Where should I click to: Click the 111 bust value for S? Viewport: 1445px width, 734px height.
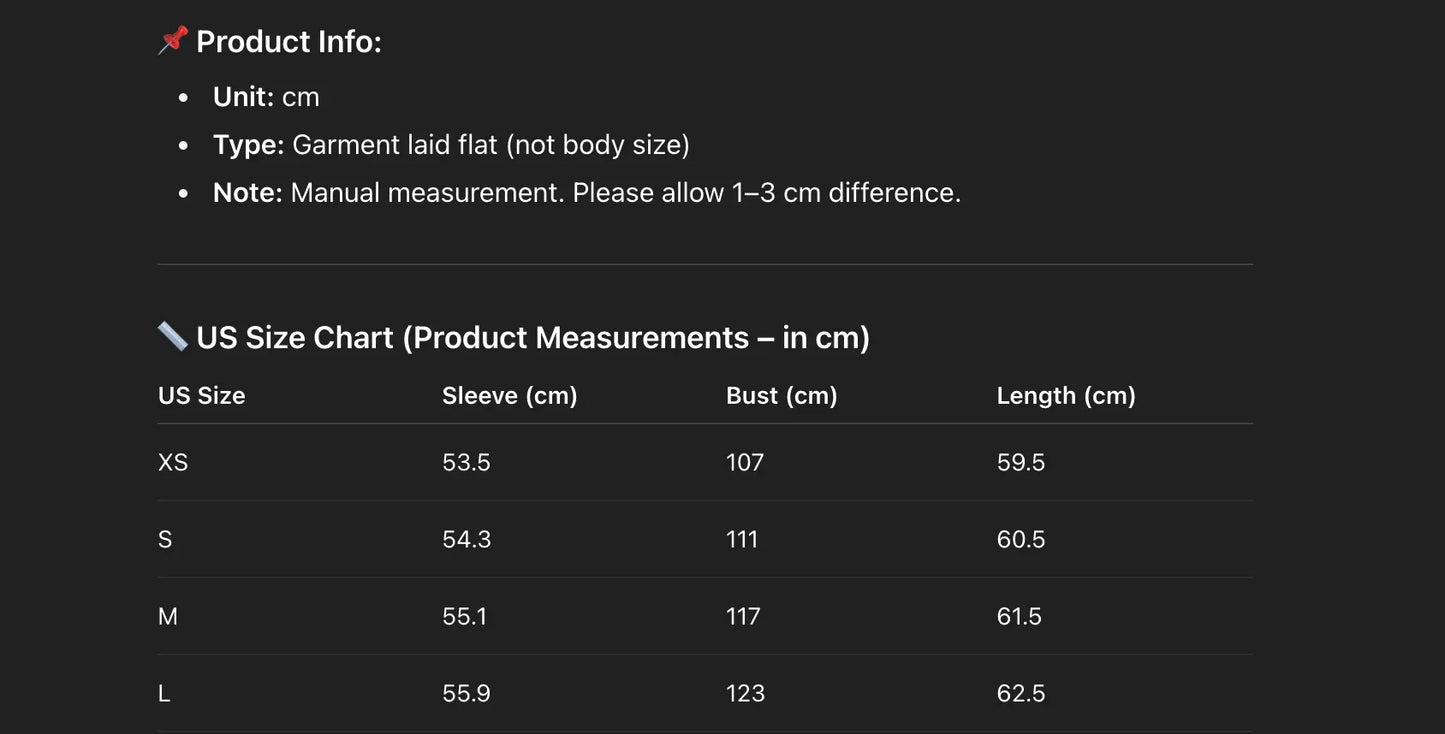(x=742, y=540)
